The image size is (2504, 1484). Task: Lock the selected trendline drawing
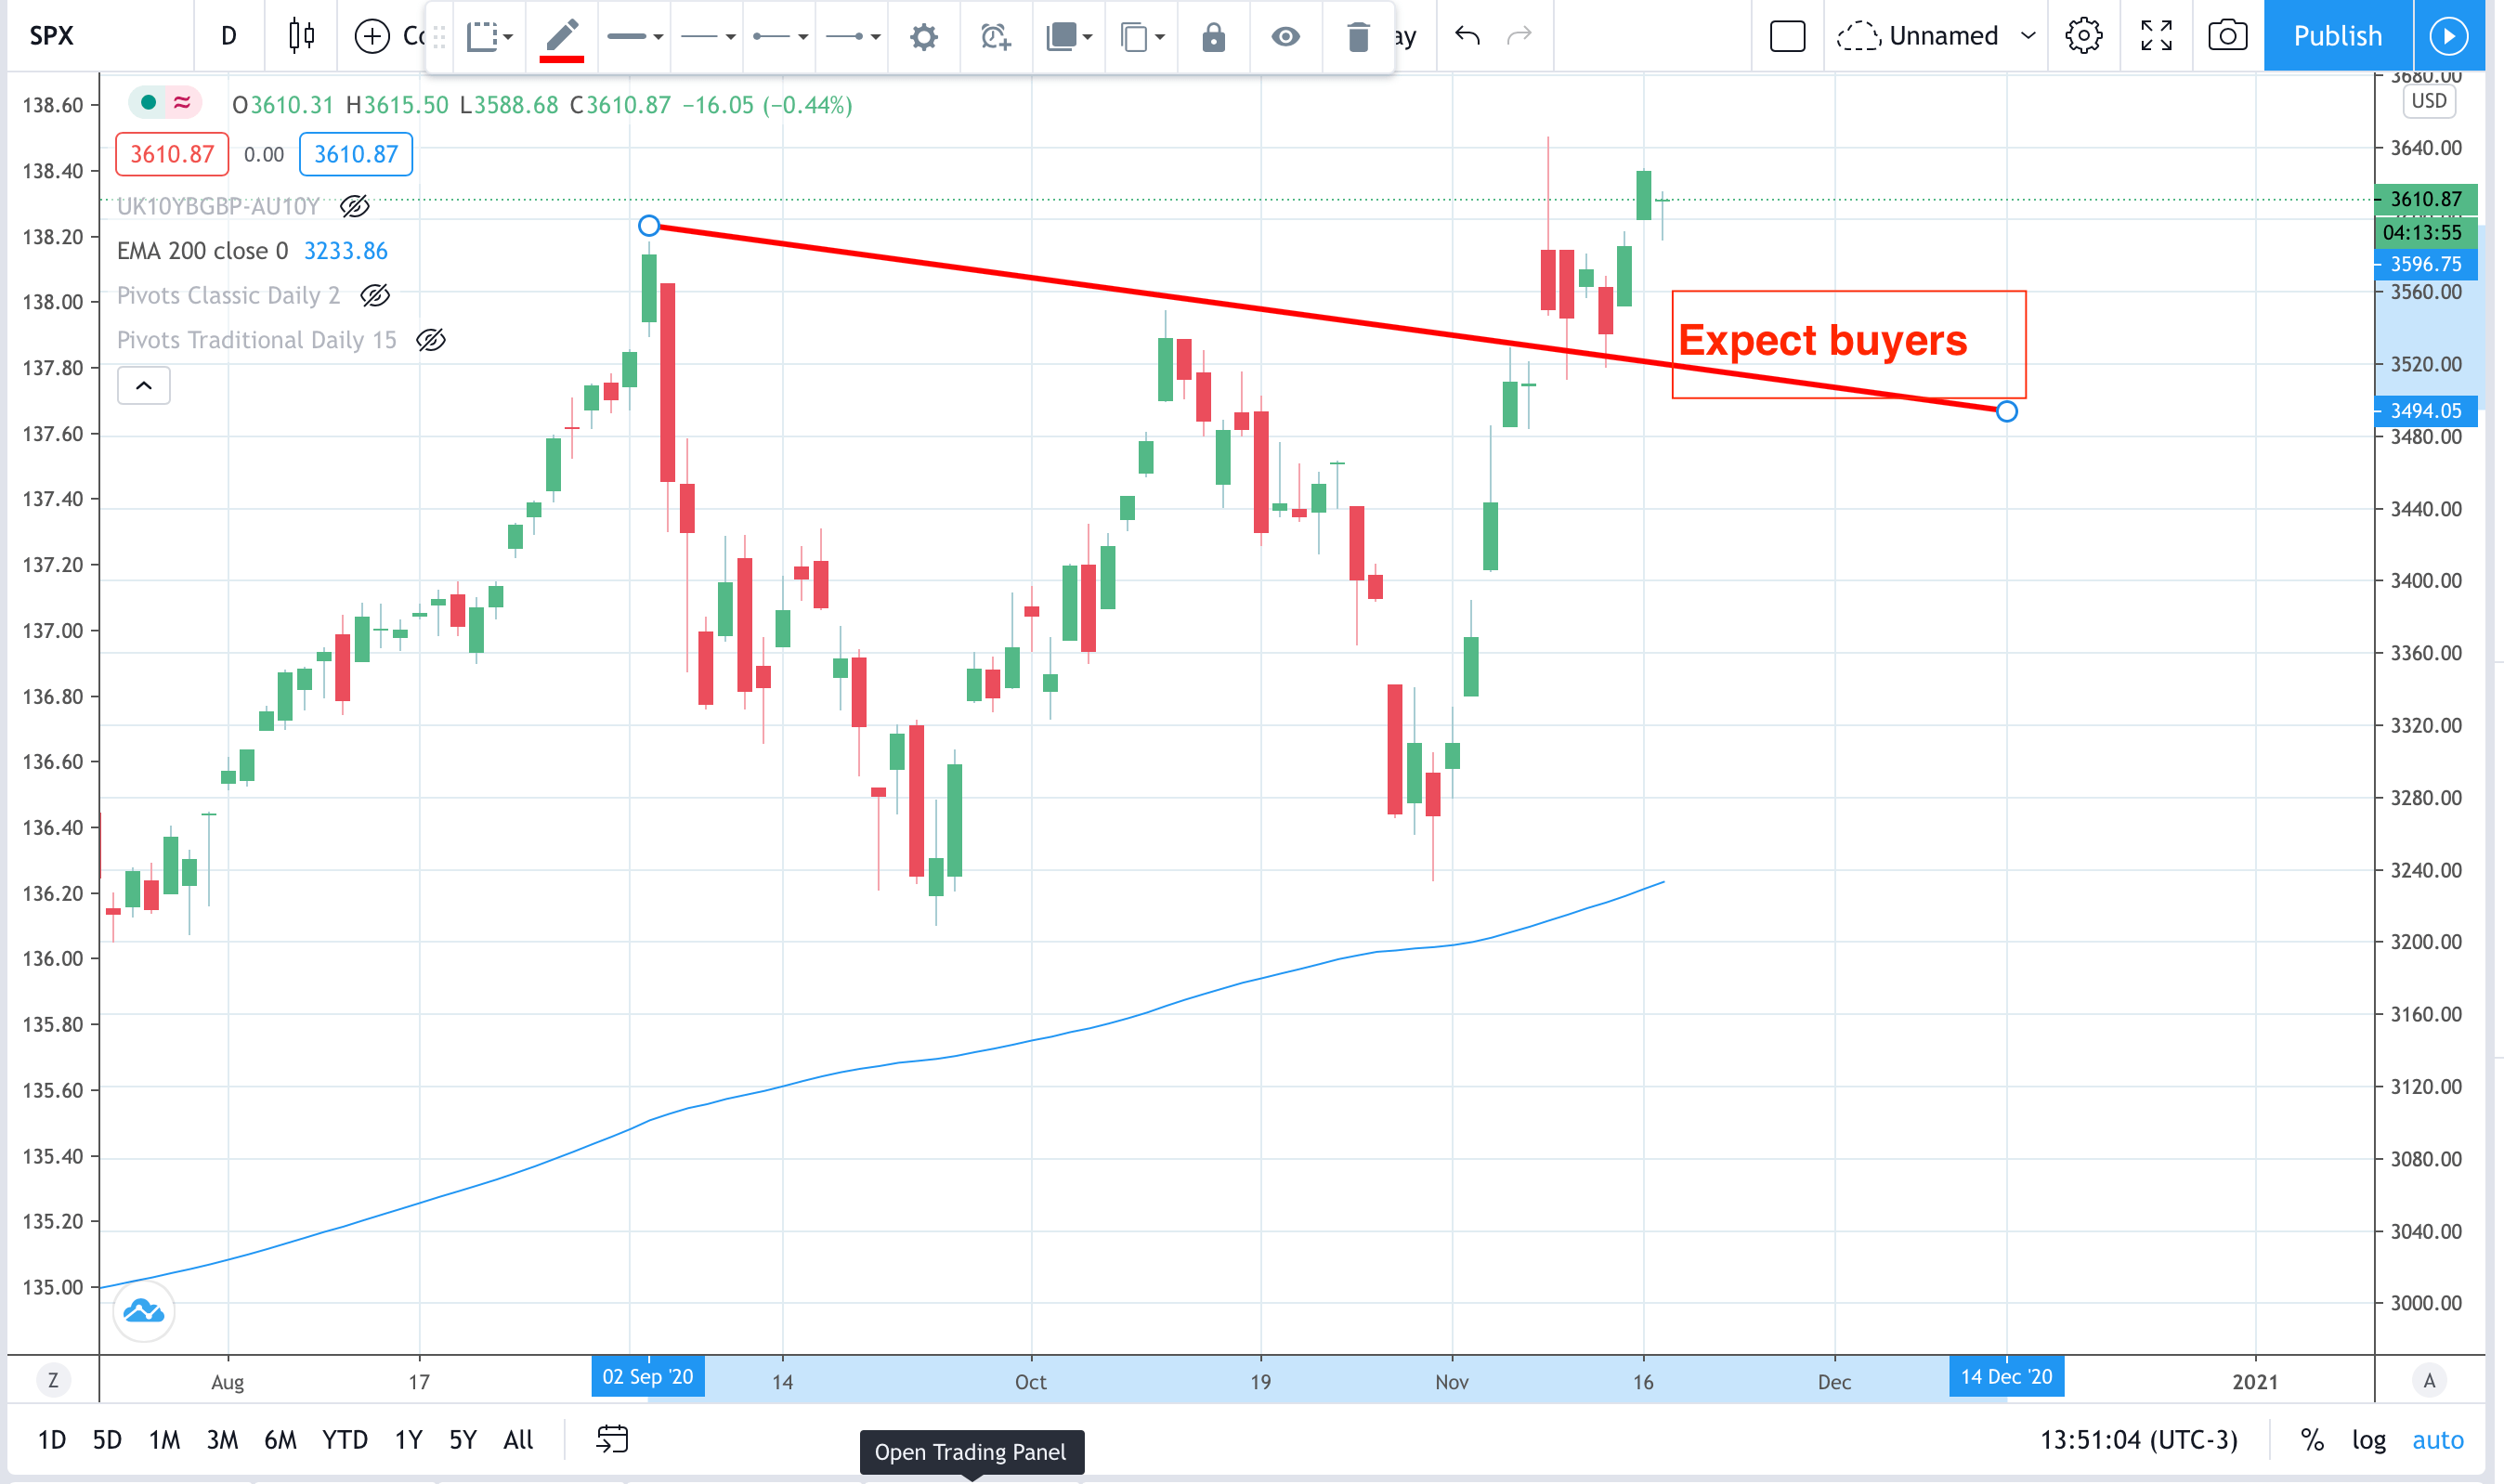tap(1213, 37)
